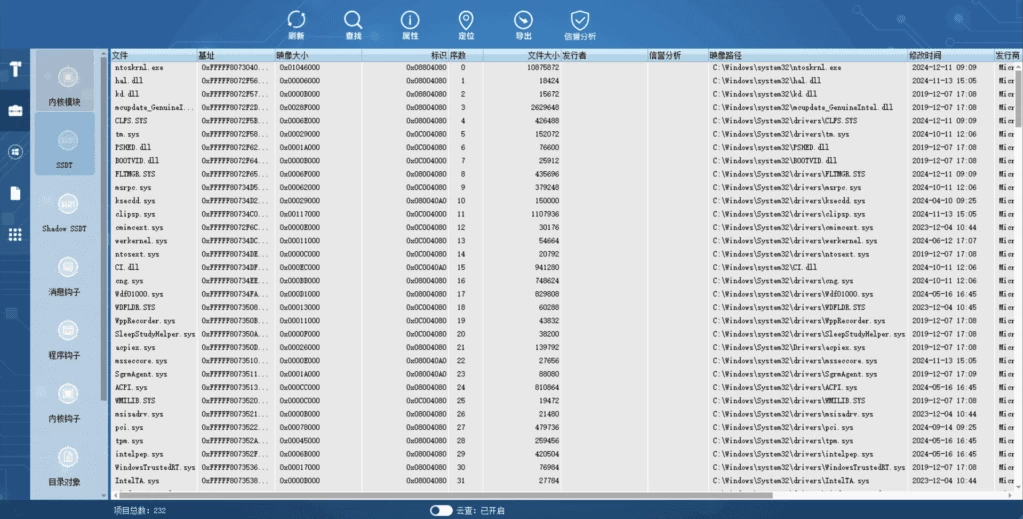Screen dimensions: 1023x519
Task: Toggle the 云查 cloud check switch
Action: (x=440, y=510)
